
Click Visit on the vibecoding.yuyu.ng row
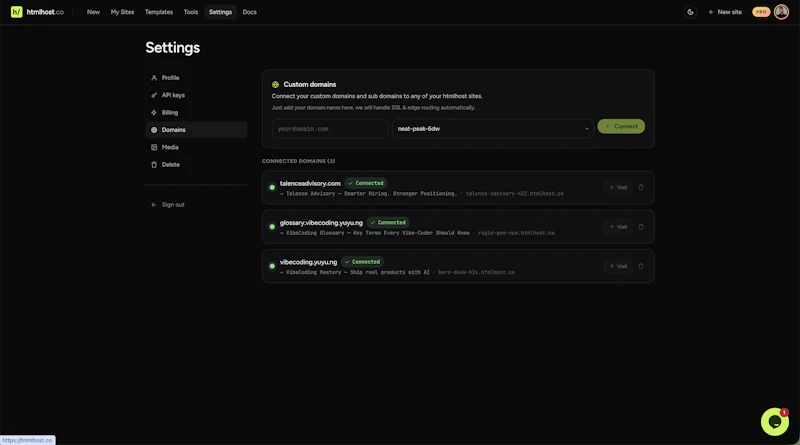click(618, 266)
